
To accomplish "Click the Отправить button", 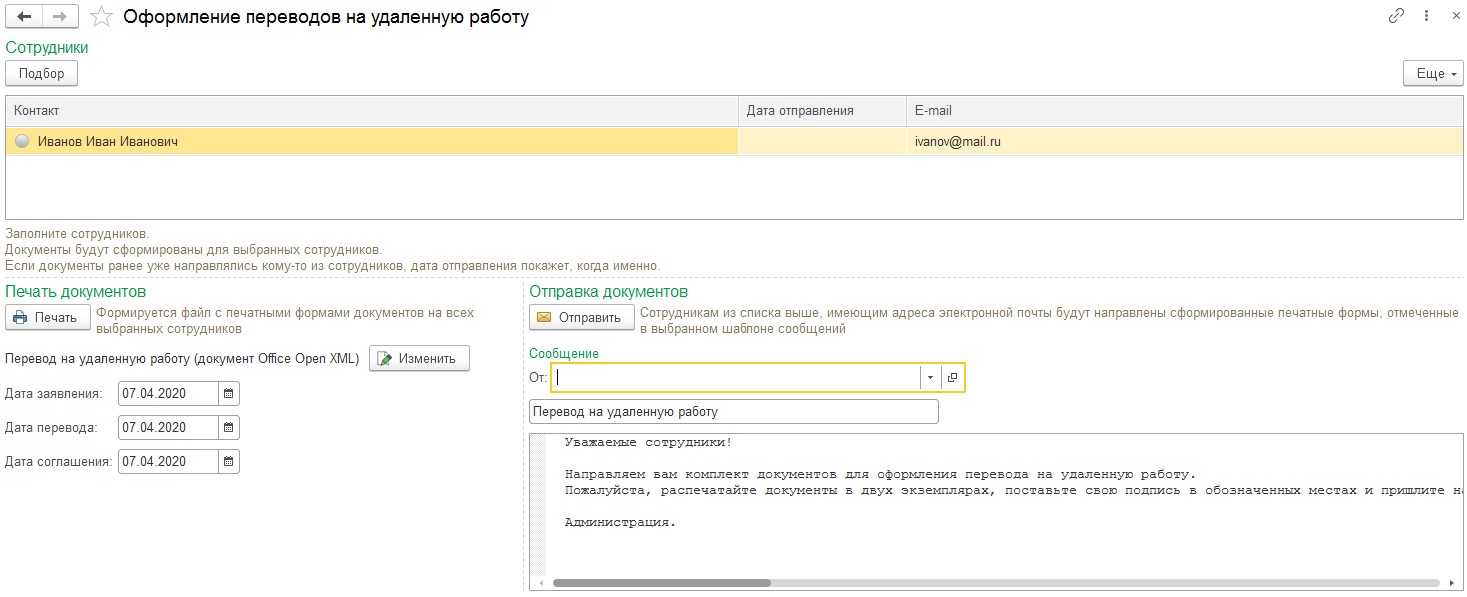I will tap(581, 318).
